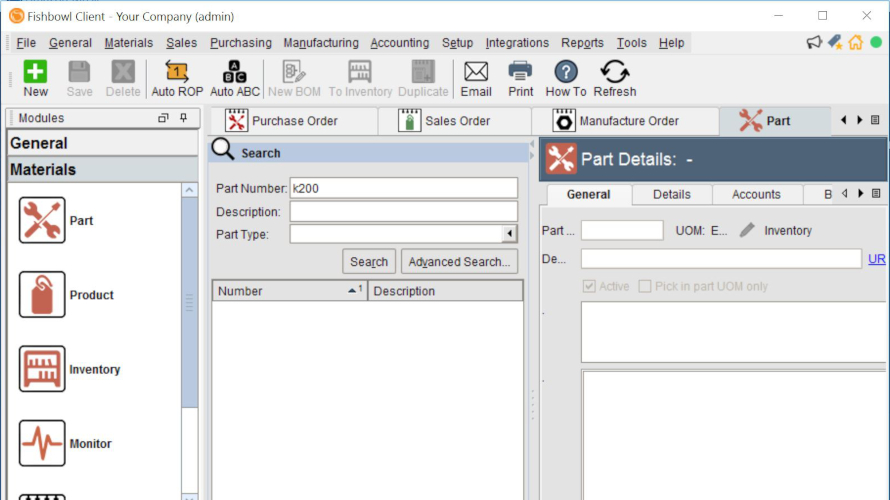Open the Reports menu

(x=582, y=43)
